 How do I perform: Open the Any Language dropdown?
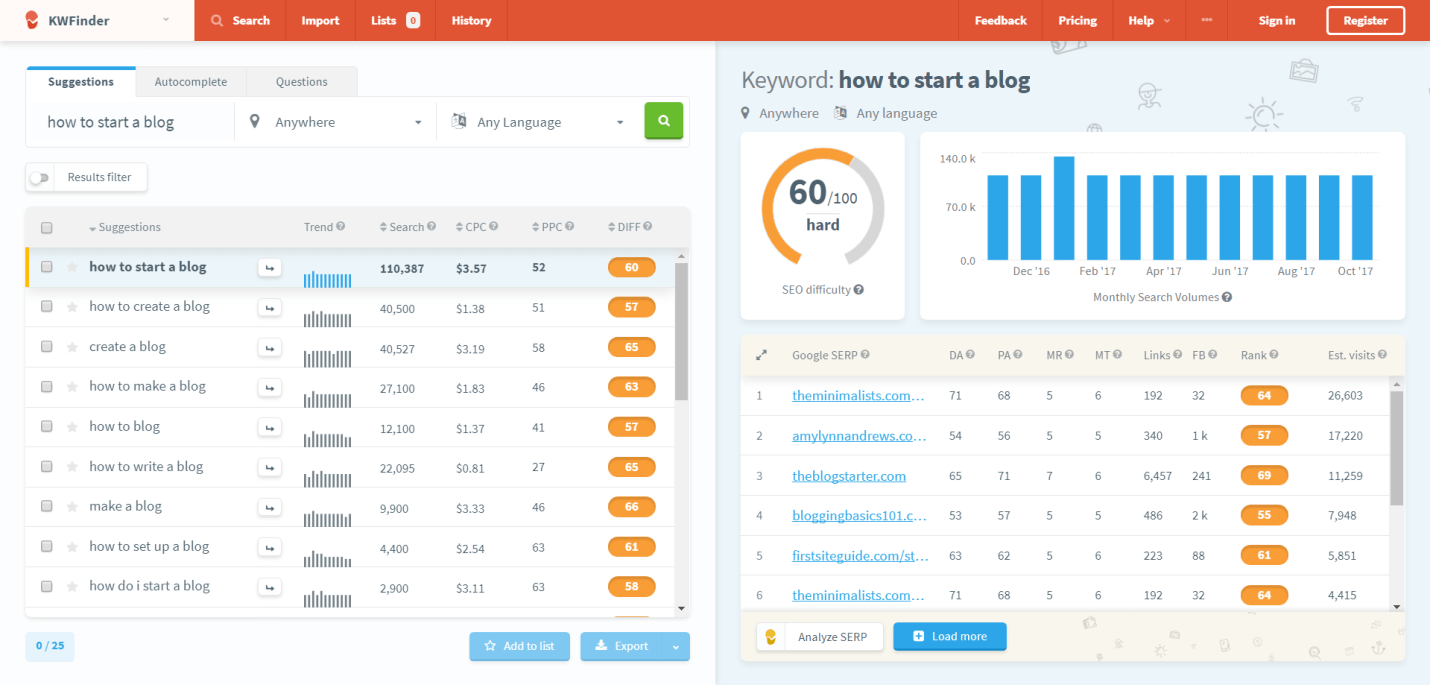coord(538,122)
